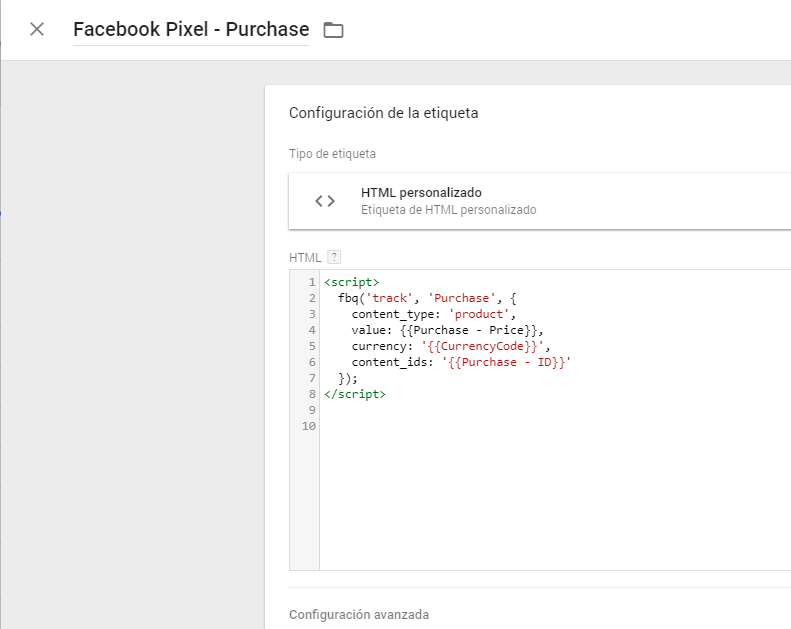Edit the tag name Facebook Pixel - Purchase

click(x=191, y=30)
